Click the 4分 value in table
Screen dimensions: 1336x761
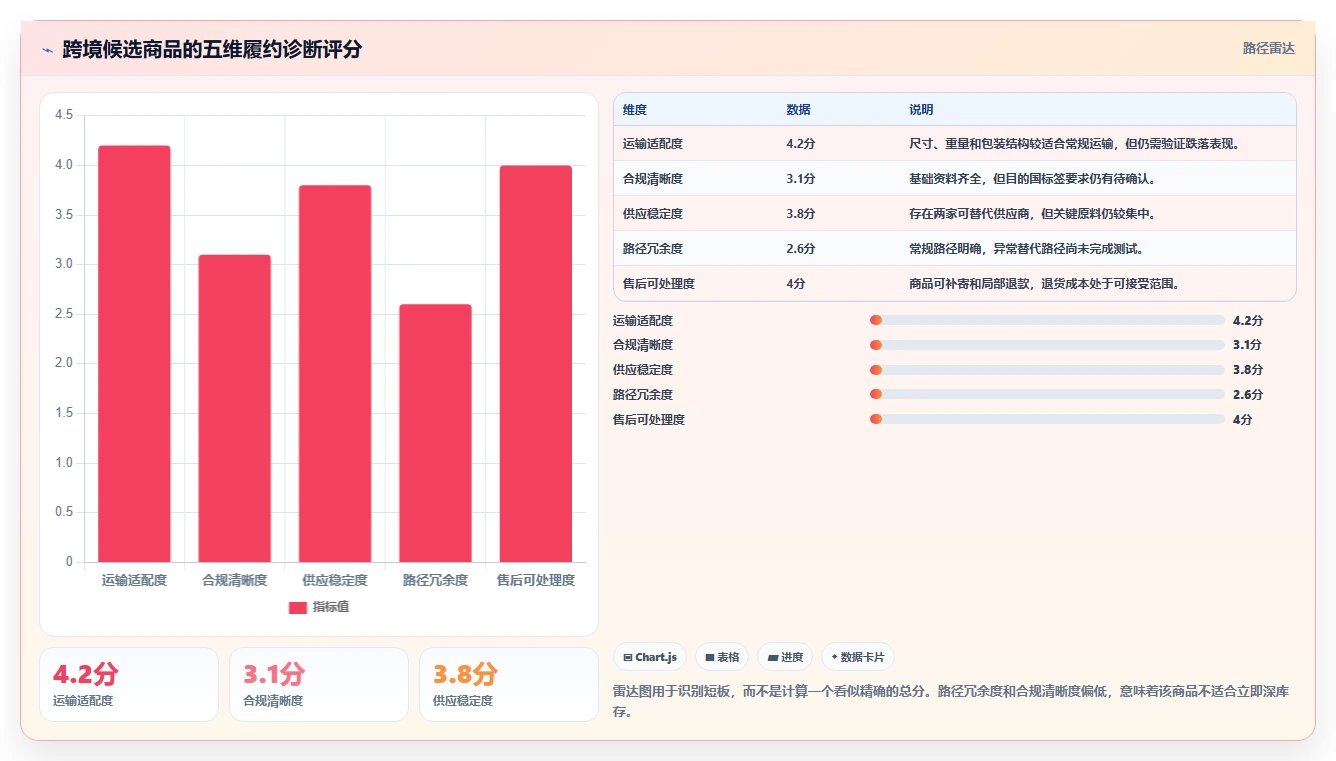tap(796, 284)
